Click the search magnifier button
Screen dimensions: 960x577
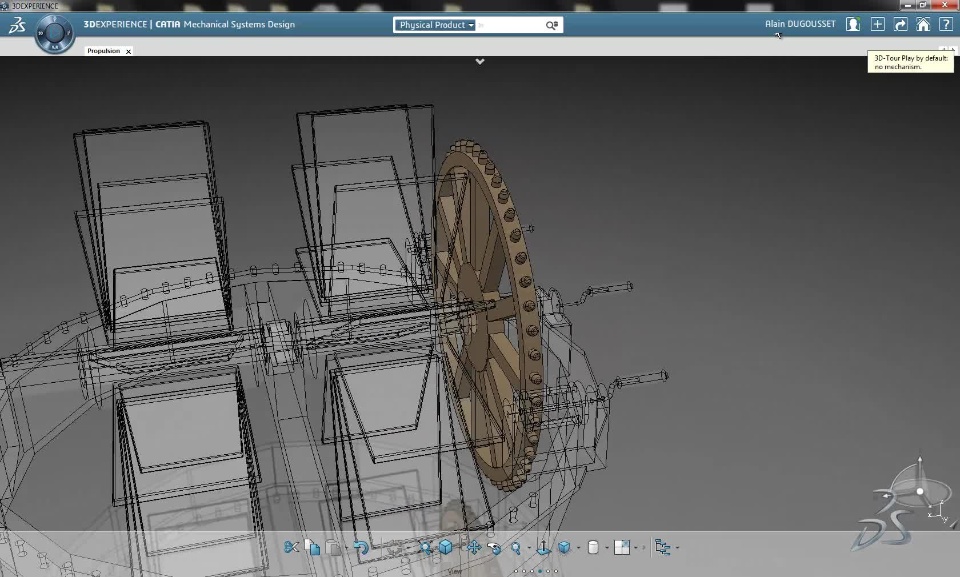(x=552, y=25)
